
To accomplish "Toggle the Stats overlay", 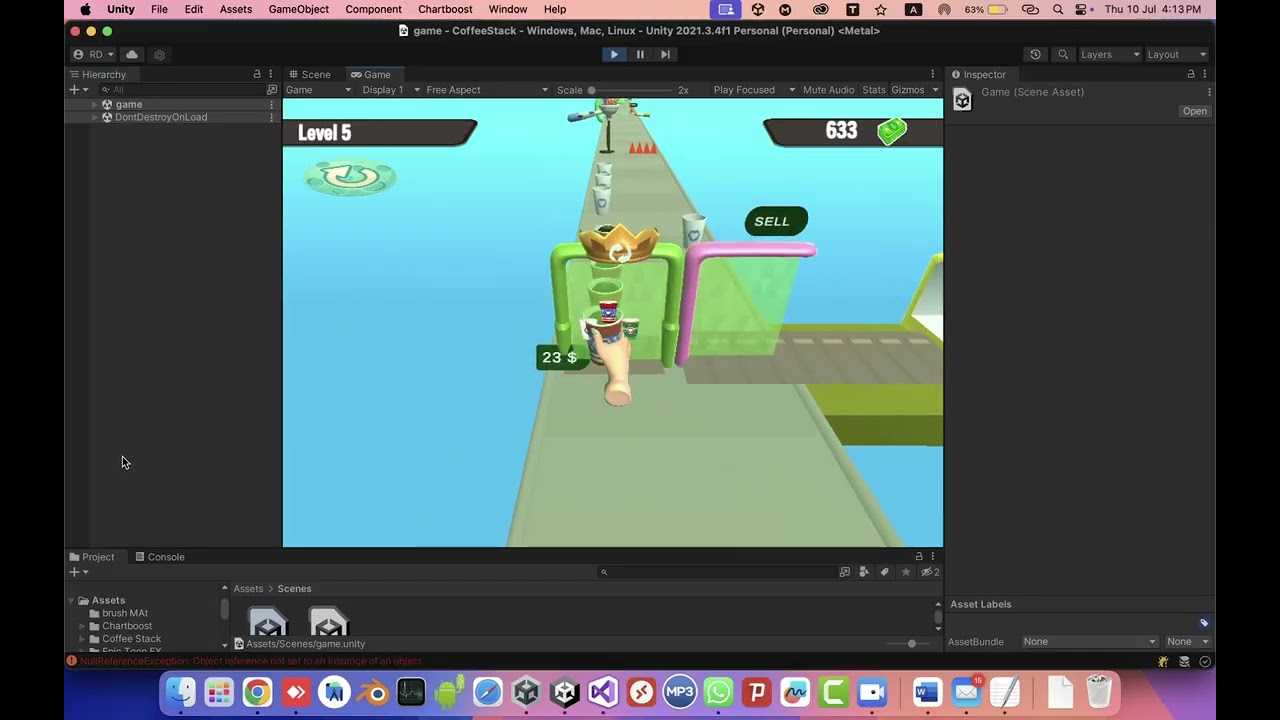I will point(874,90).
